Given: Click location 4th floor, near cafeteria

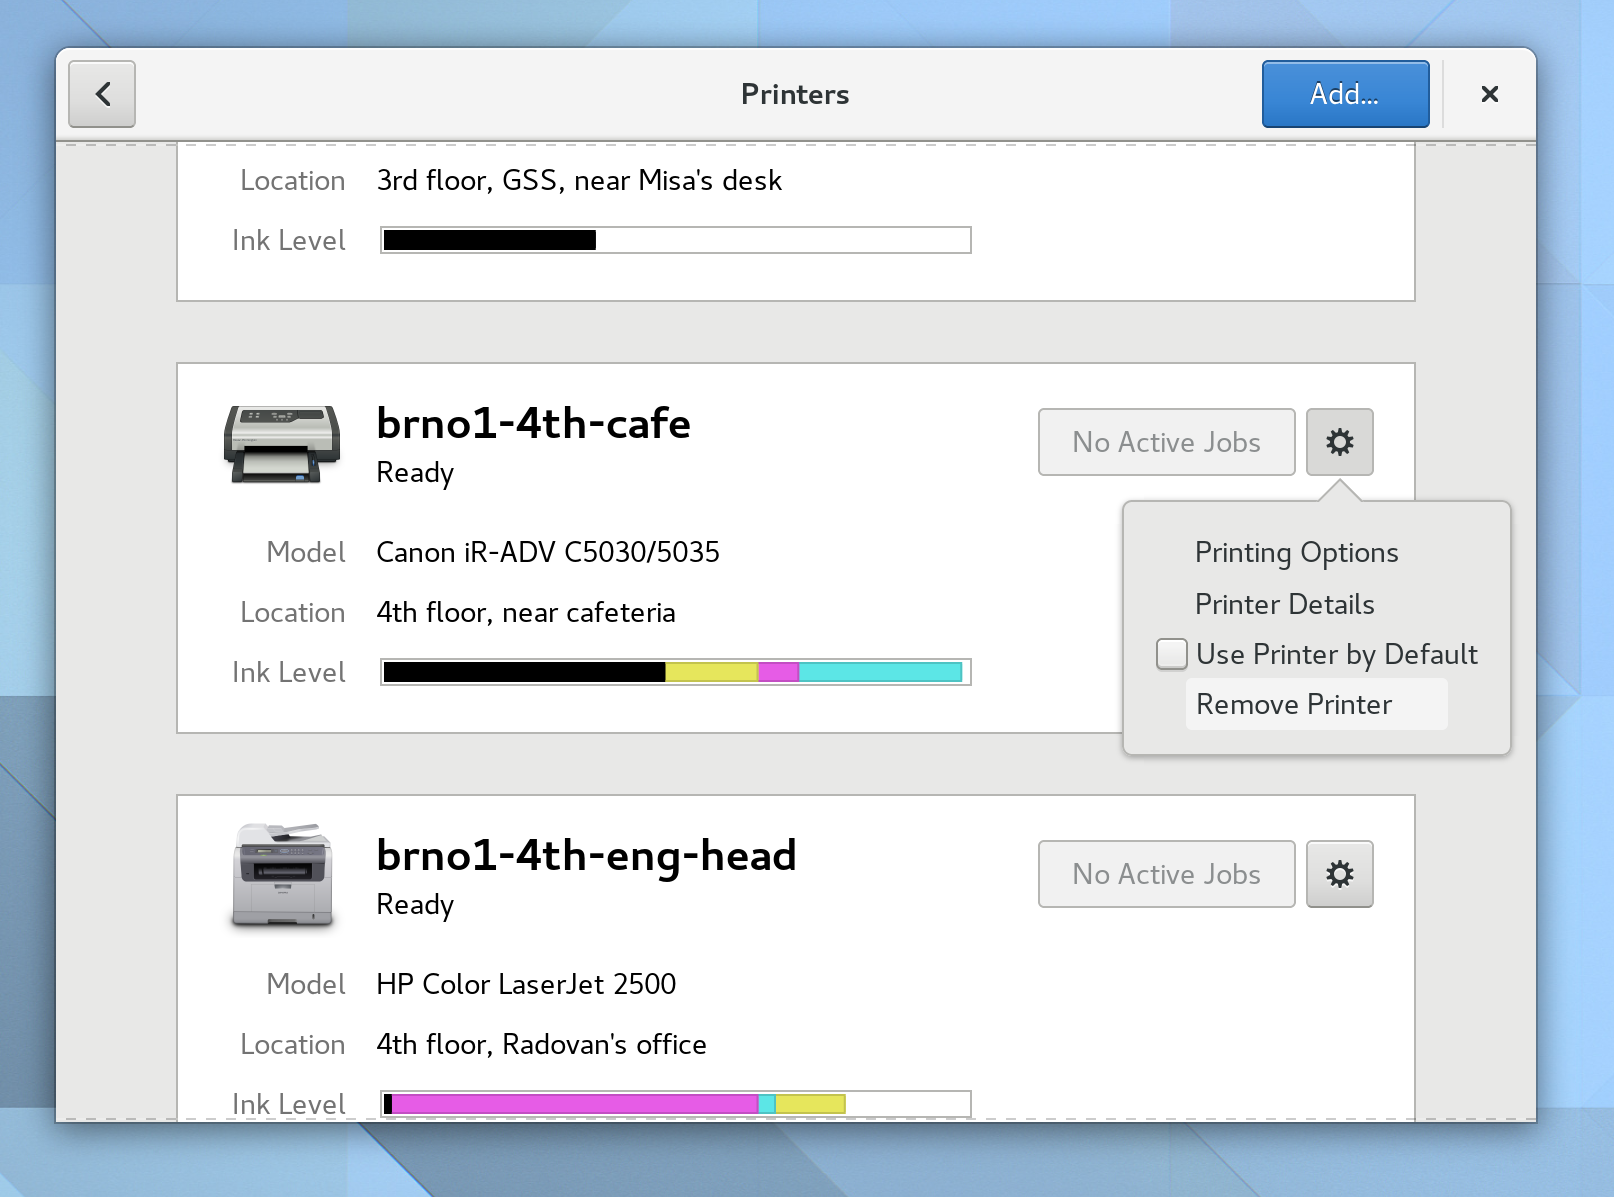Looking at the screenshot, I should click(526, 612).
